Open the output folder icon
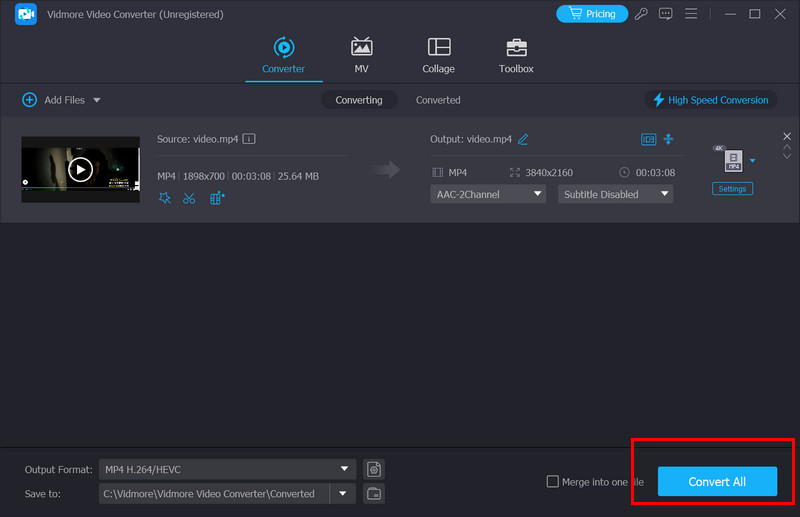 click(374, 494)
